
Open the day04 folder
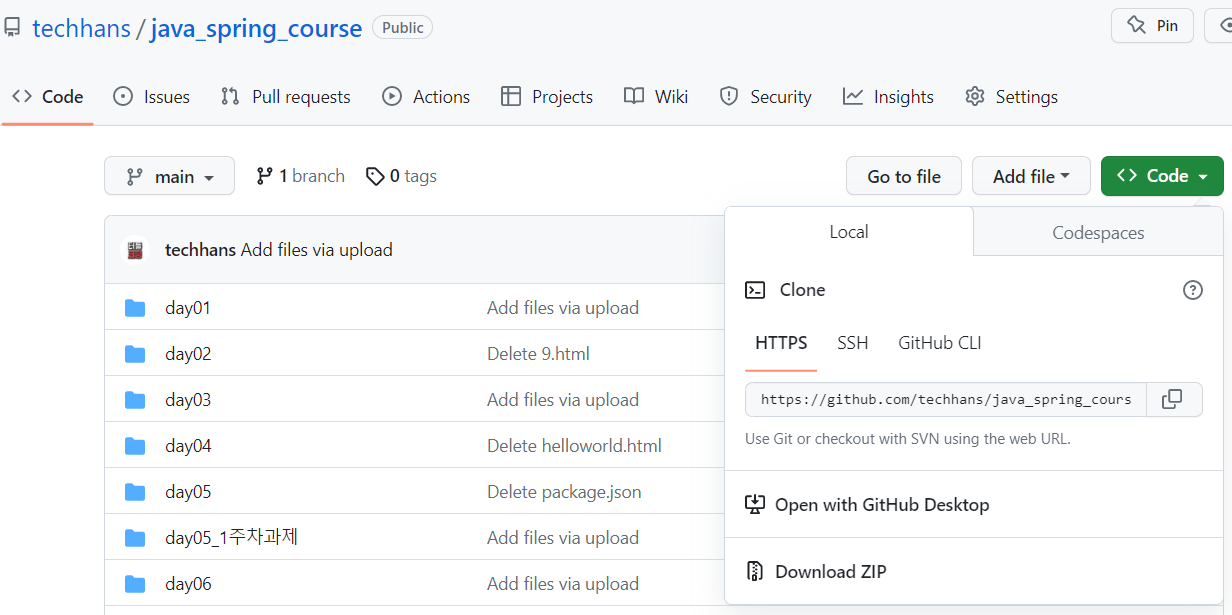click(x=188, y=446)
